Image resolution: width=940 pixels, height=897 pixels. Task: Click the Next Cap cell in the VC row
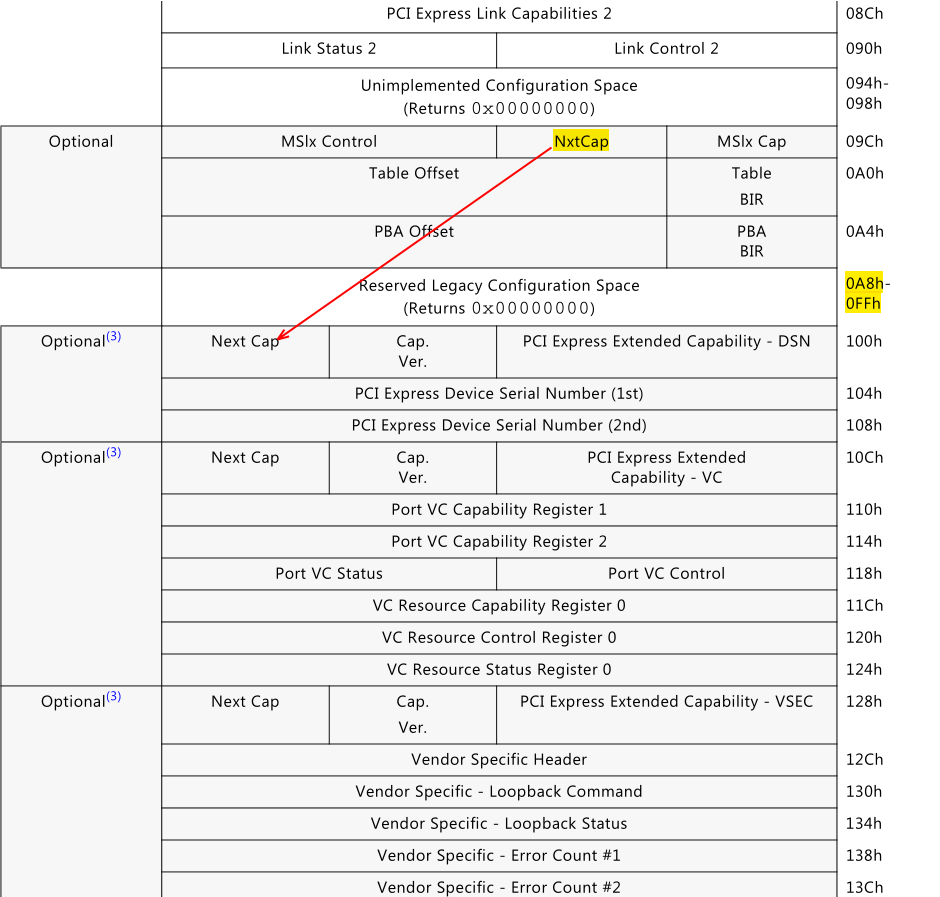coord(245,468)
